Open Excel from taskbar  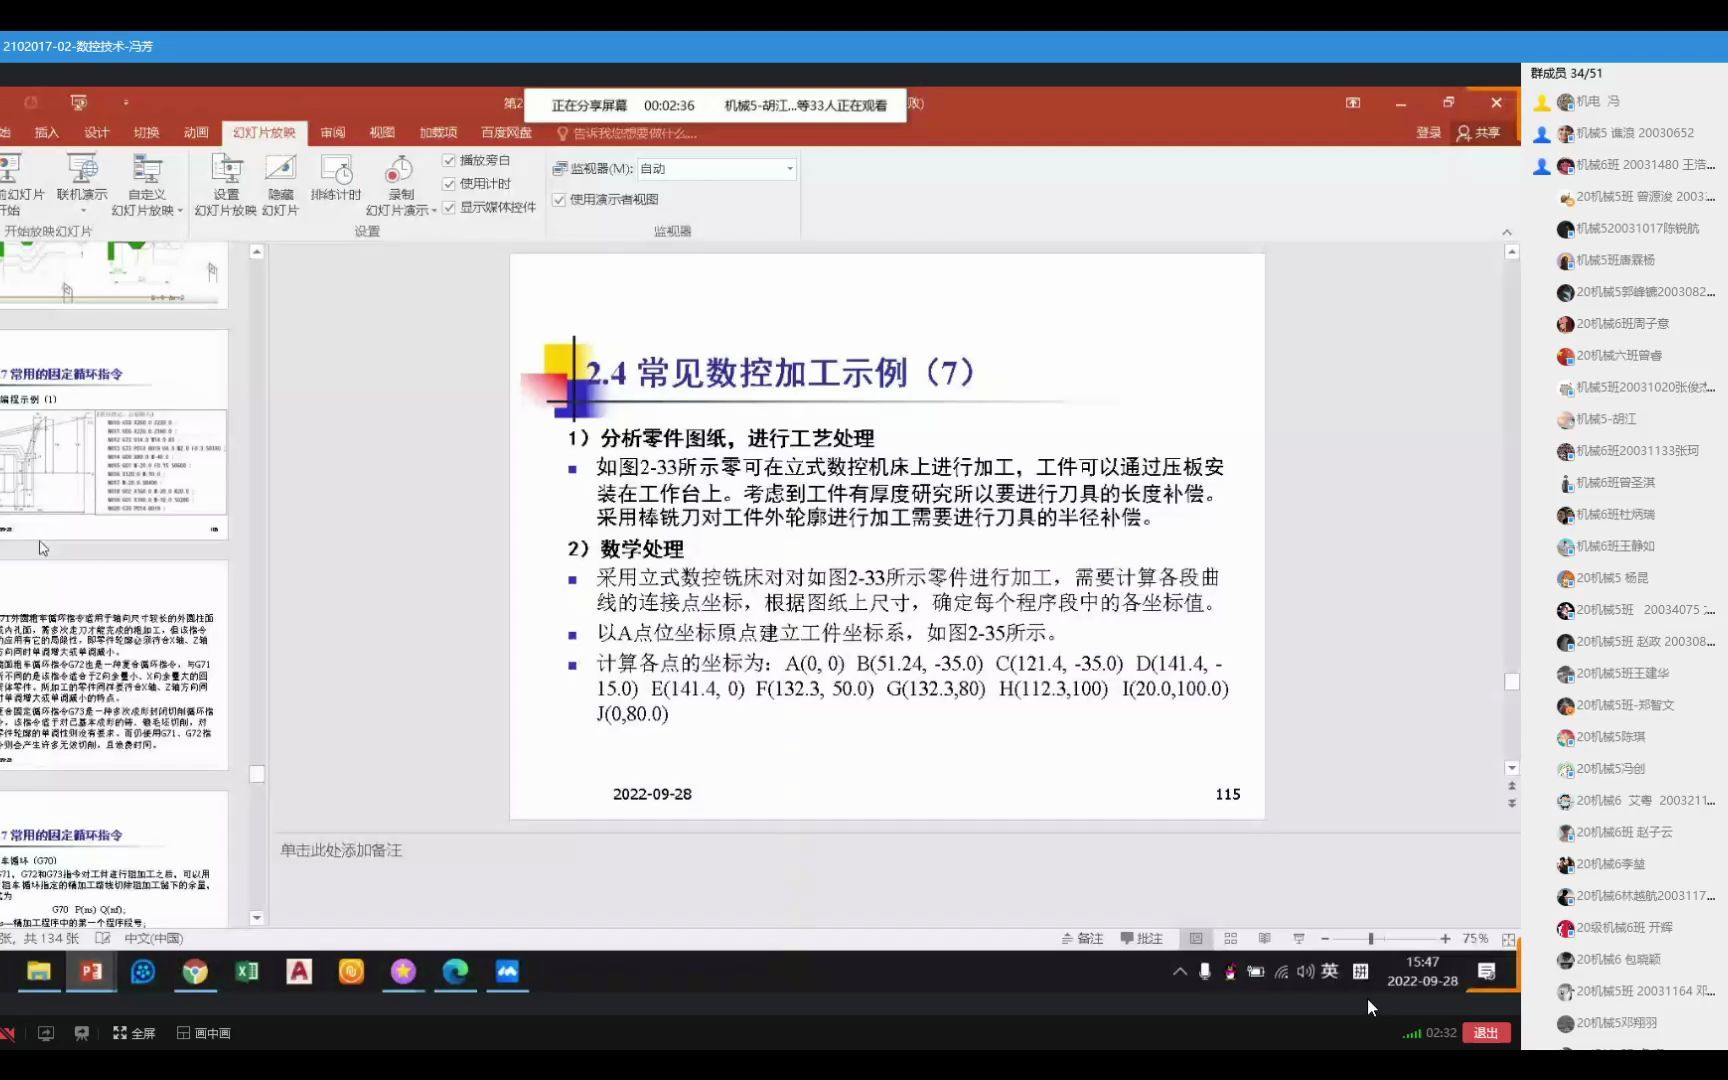247,971
